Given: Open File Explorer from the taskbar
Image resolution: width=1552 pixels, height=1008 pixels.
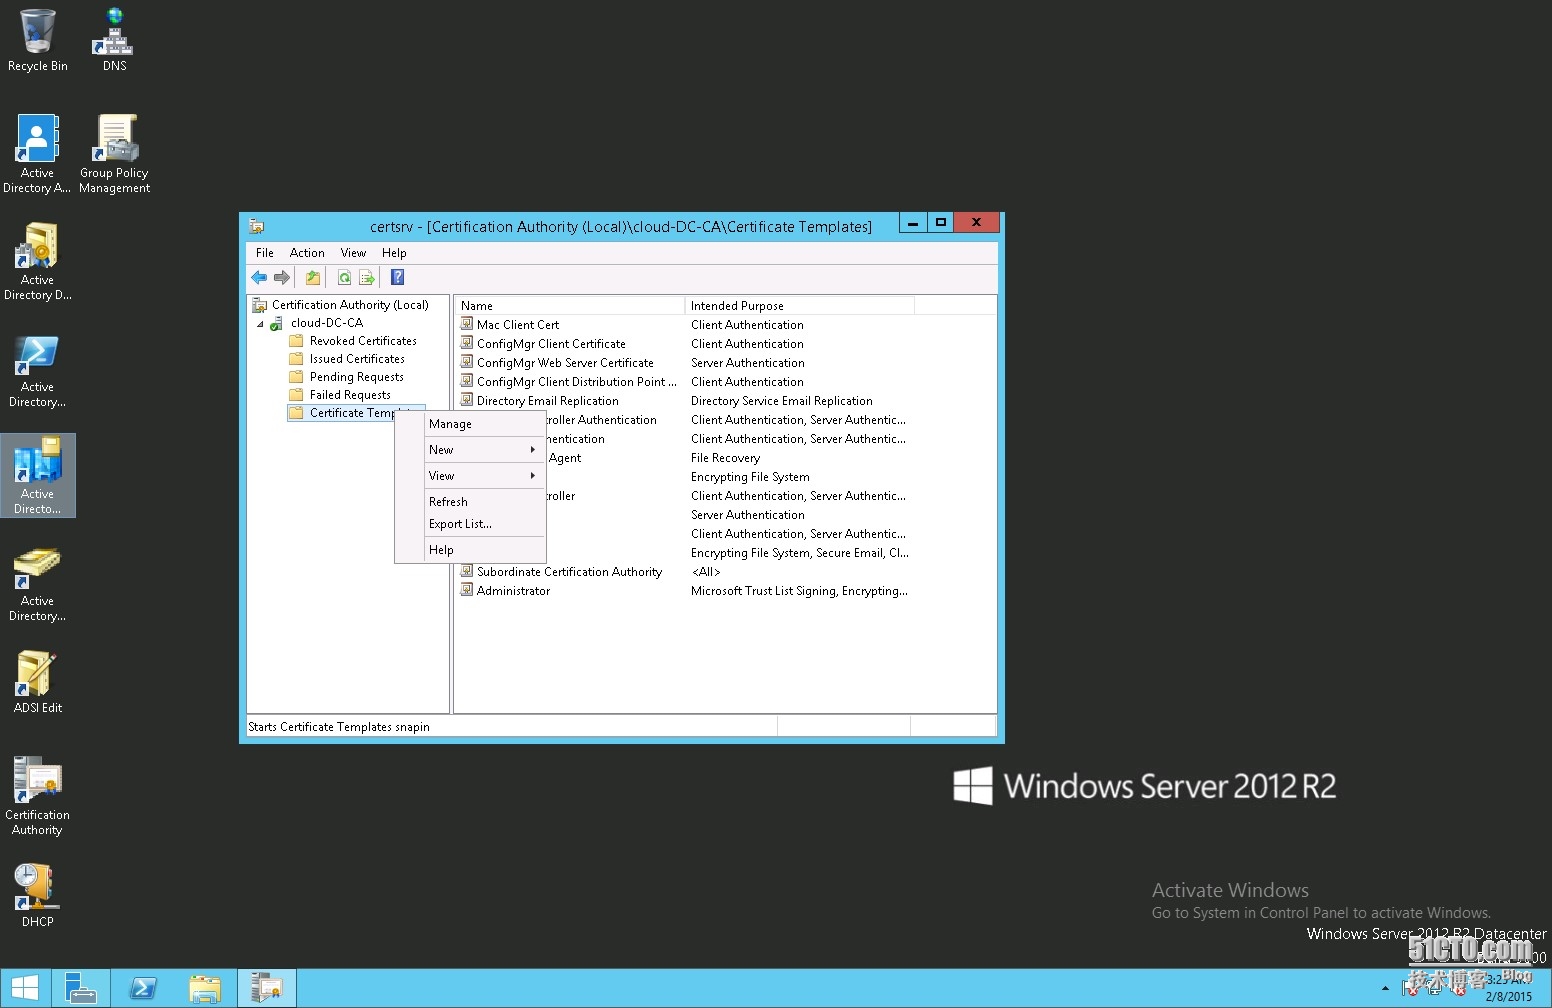Looking at the screenshot, I should (x=205, y=988).
